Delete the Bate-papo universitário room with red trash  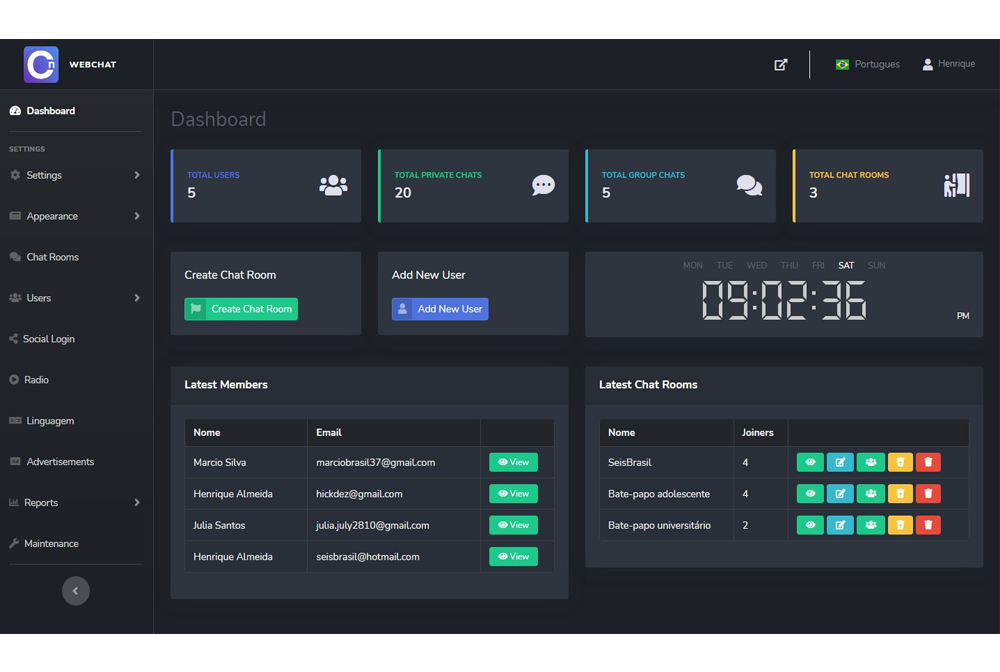(928, 525)
